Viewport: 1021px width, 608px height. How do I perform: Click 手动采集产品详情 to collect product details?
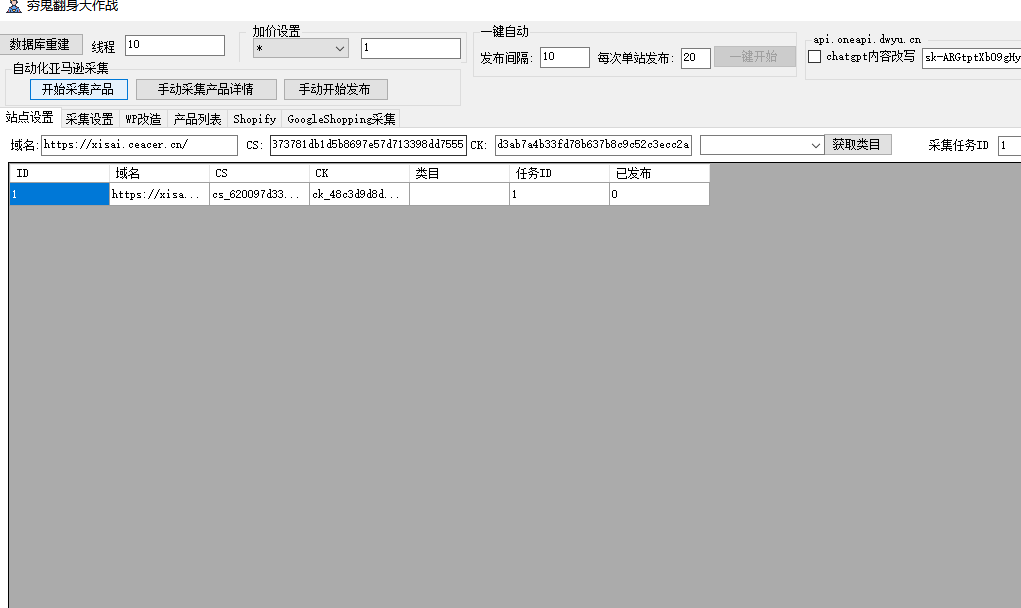coord(212,89)
